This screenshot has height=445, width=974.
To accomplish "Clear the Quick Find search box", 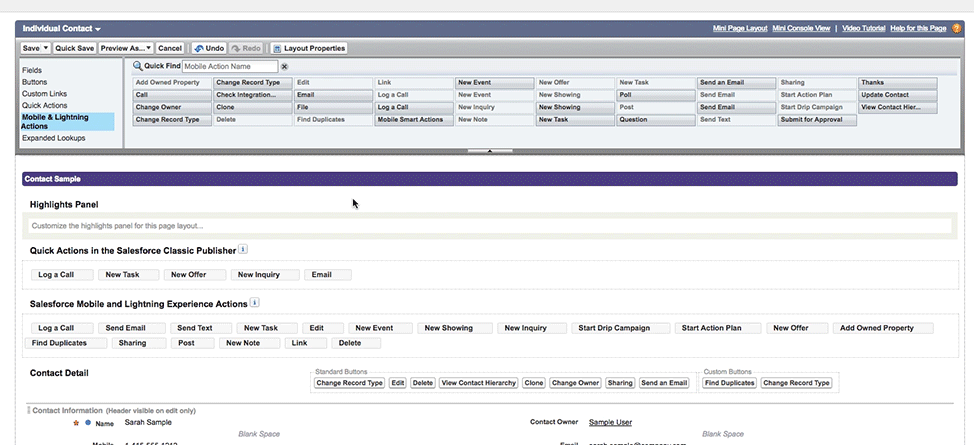I will click(x=285, y=66).
